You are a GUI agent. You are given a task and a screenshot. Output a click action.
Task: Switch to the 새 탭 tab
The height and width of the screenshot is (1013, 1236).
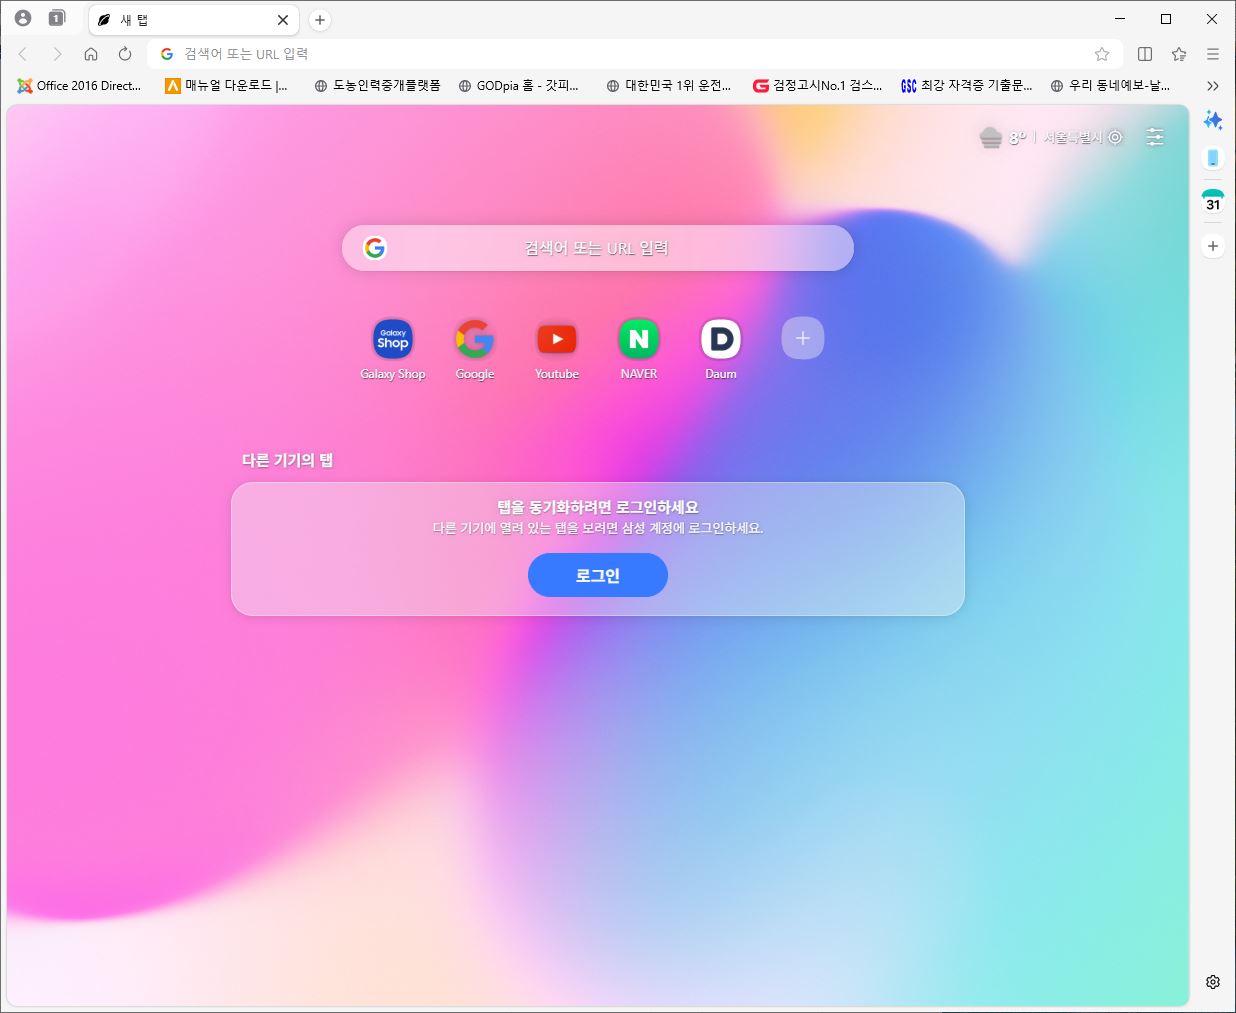click(x=180, y=19)
